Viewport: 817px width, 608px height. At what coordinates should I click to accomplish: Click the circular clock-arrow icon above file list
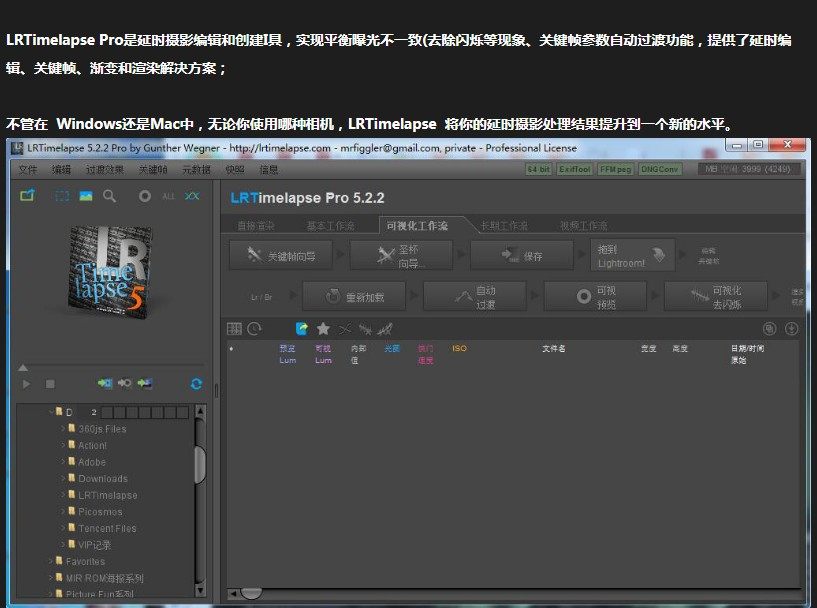(254, 328)
